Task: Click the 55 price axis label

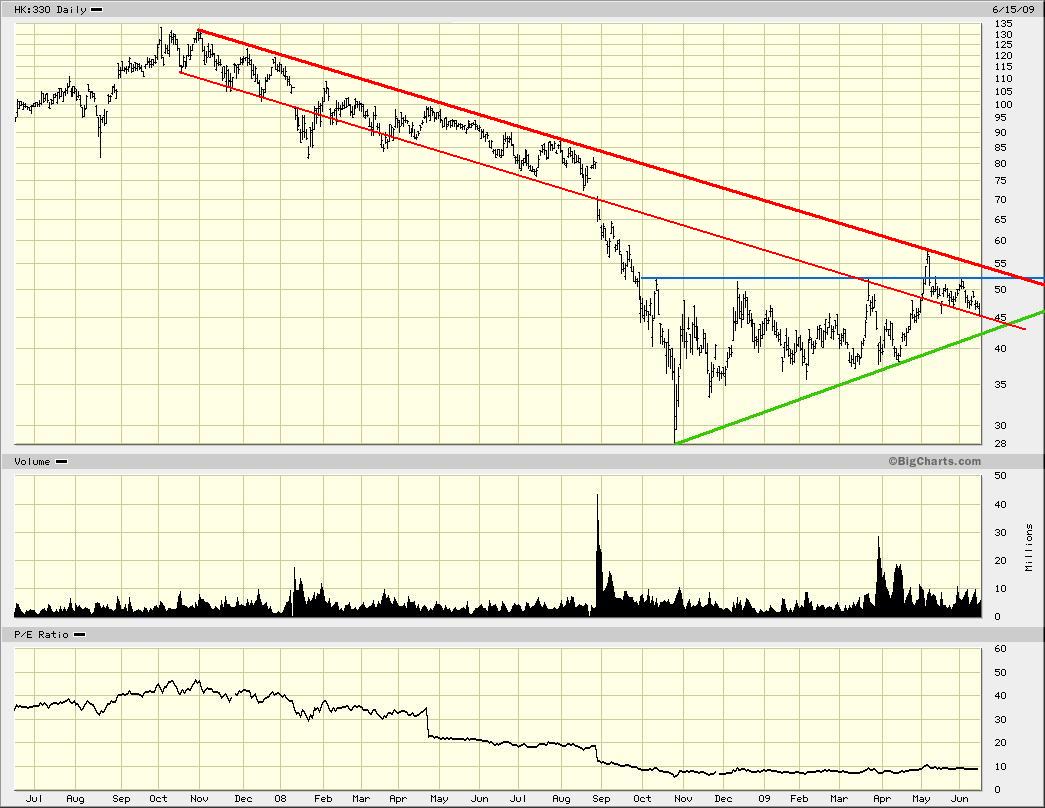Action: [1000, 264]
